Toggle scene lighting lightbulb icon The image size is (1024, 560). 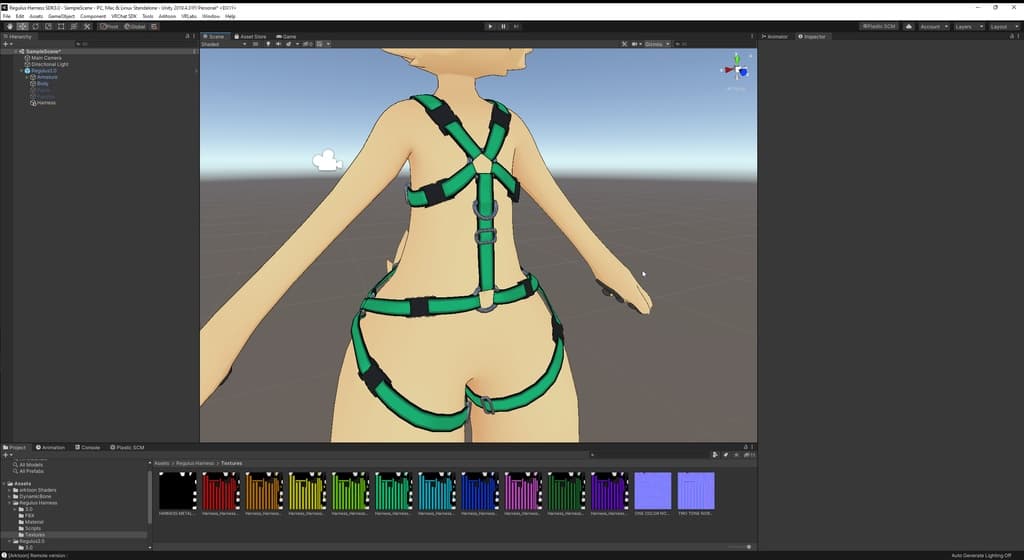[268, 44]
